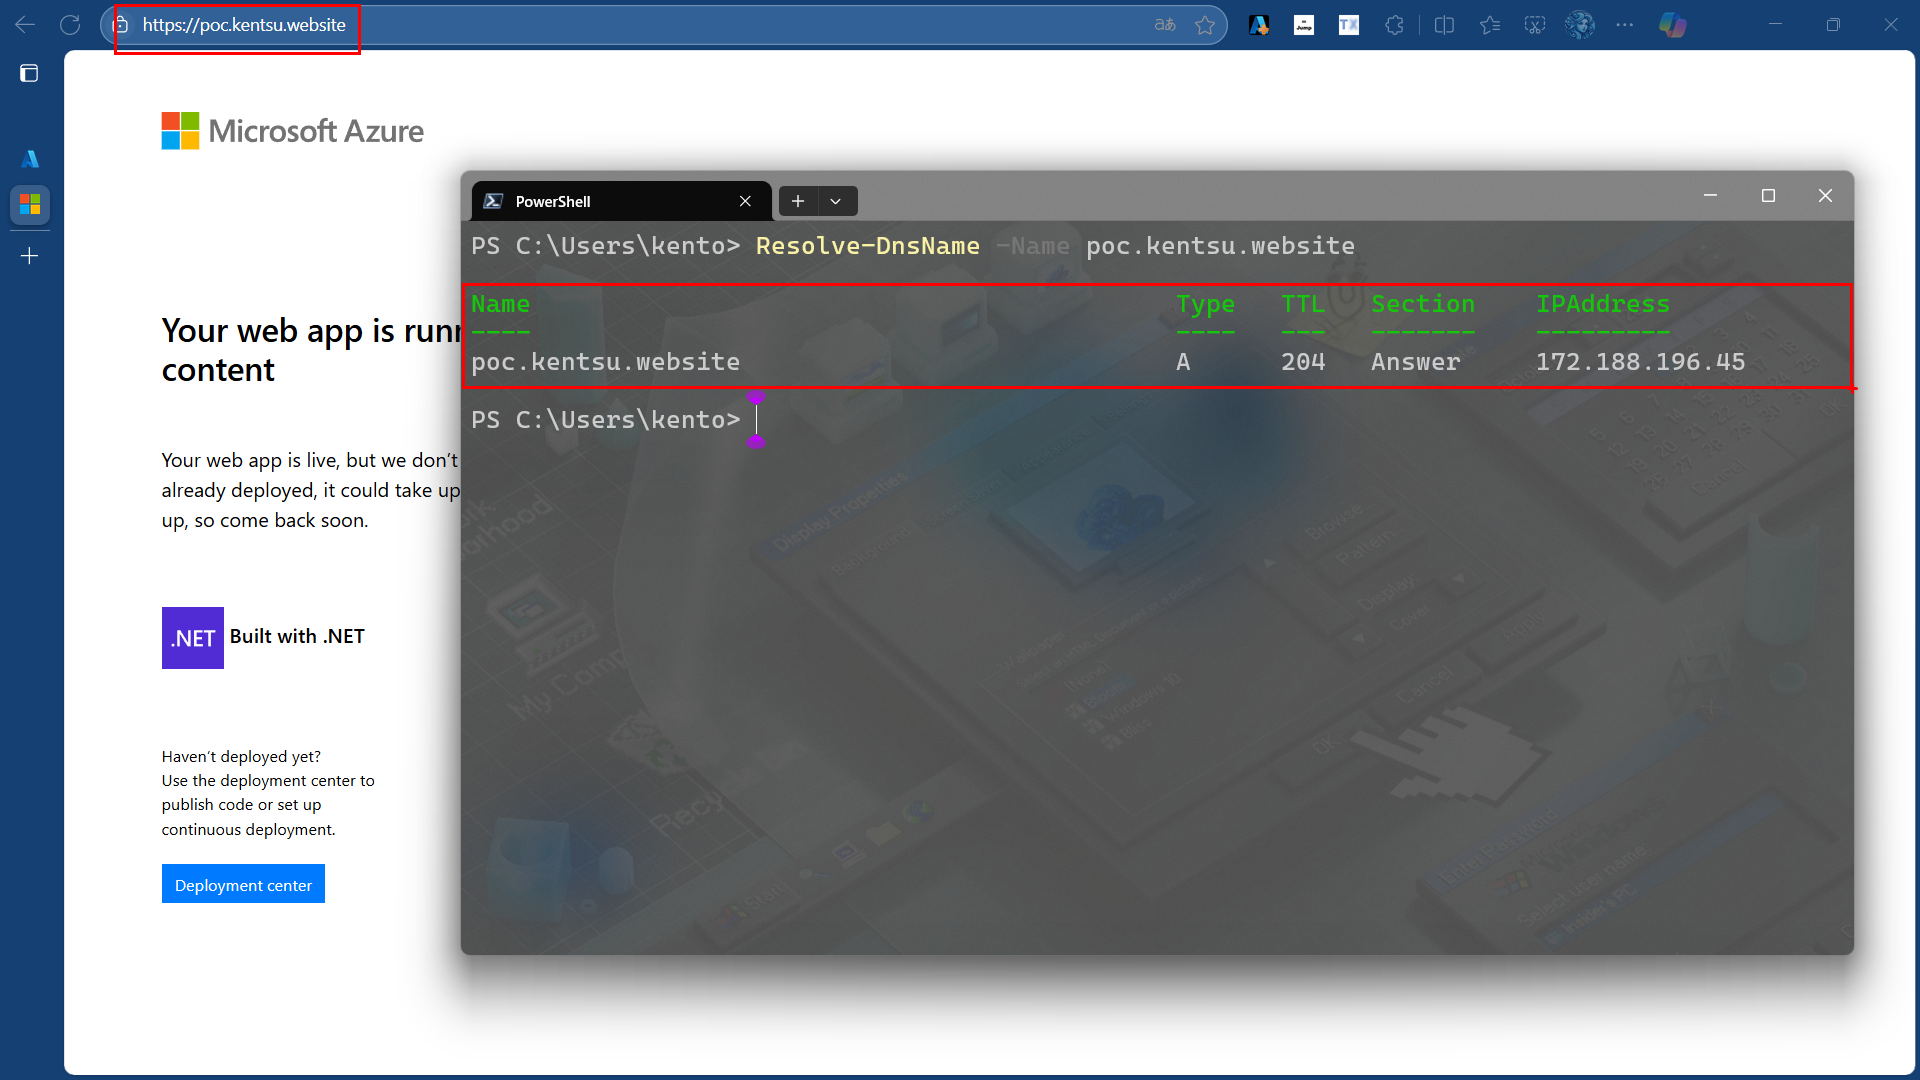Go back in the browser
This screenshot has height=1080, width=1920.
pos(25,25)
